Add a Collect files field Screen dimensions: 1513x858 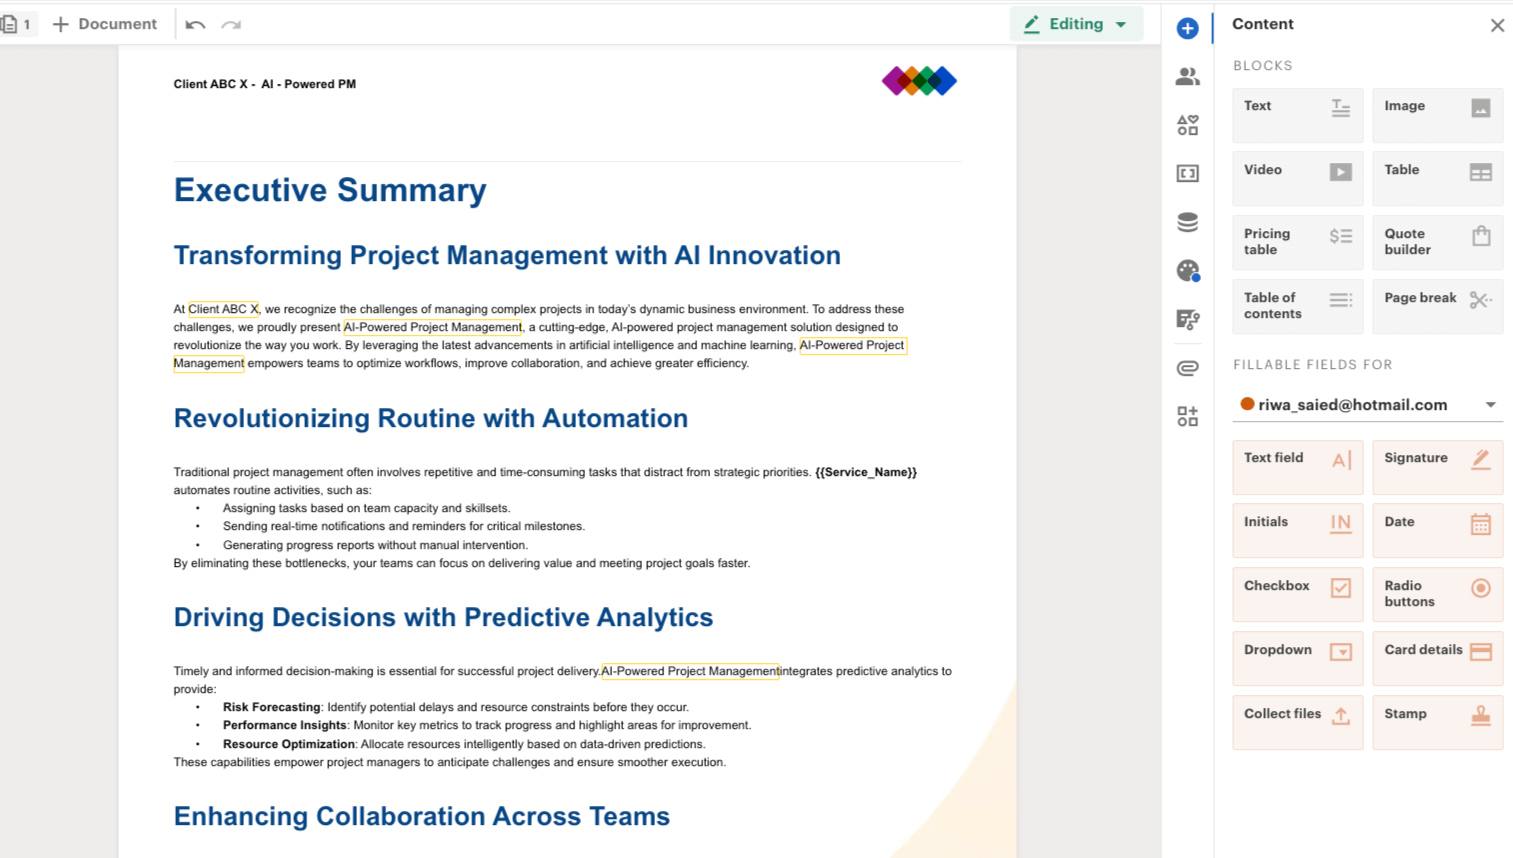coord(1297,722)
